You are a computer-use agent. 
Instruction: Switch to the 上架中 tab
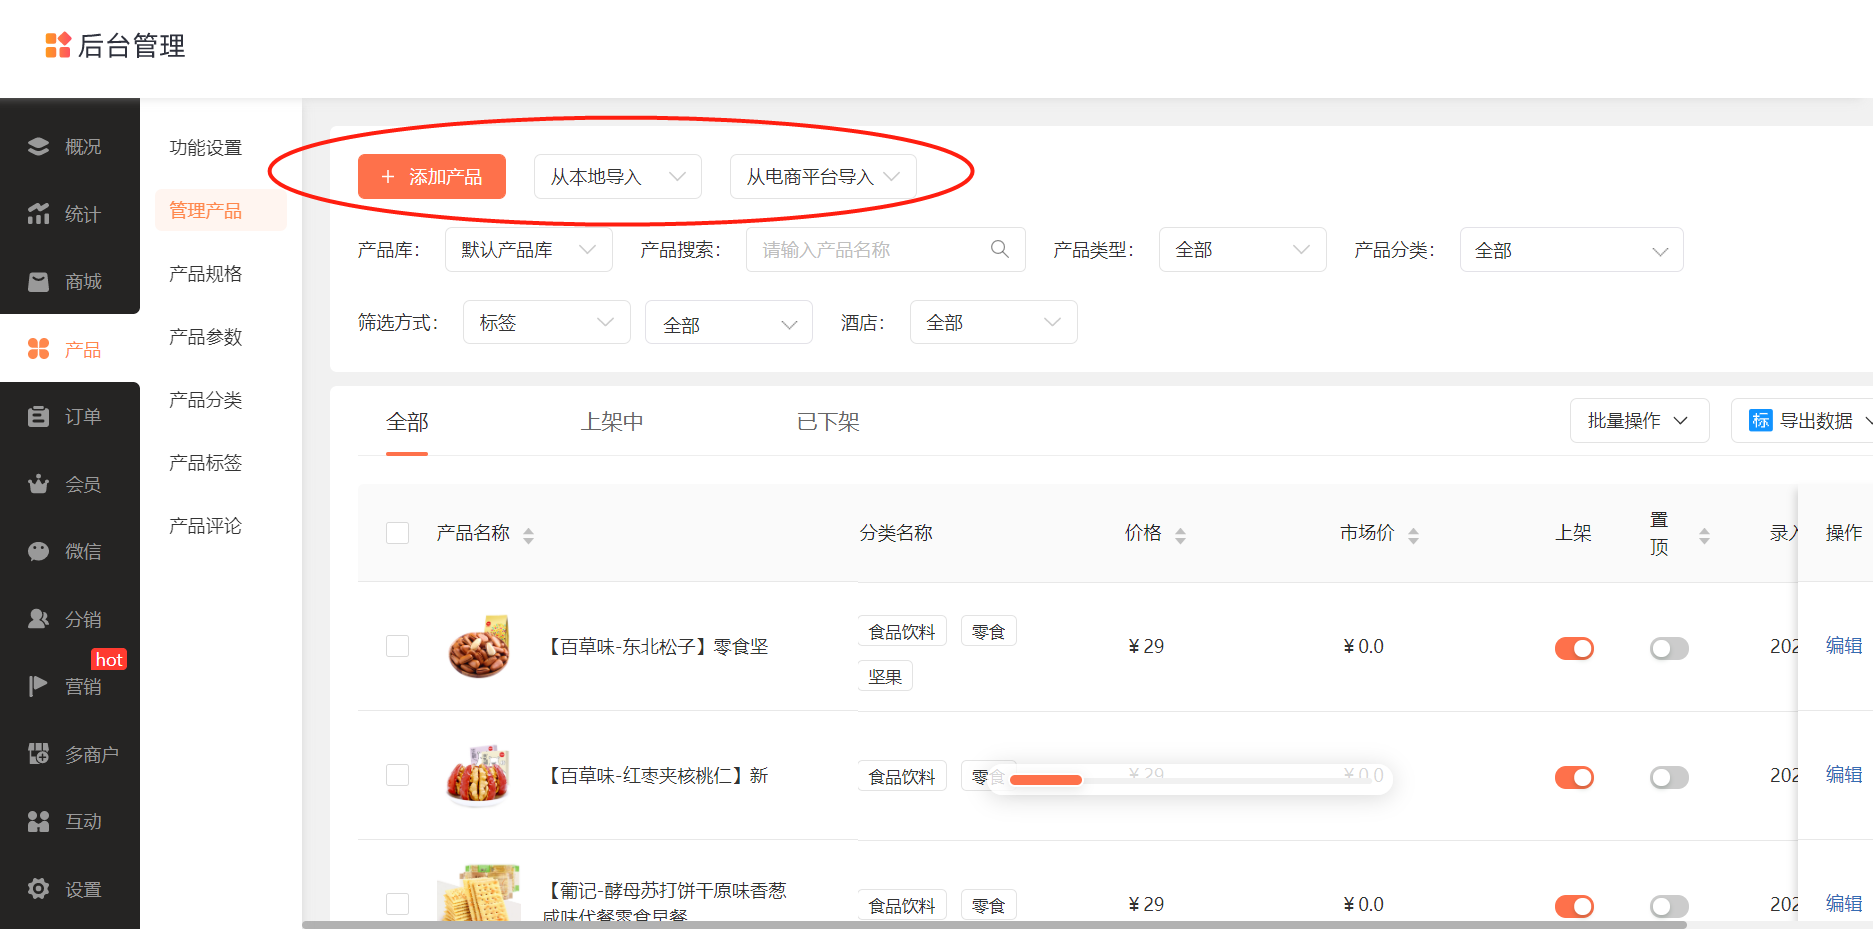(611, 422)
